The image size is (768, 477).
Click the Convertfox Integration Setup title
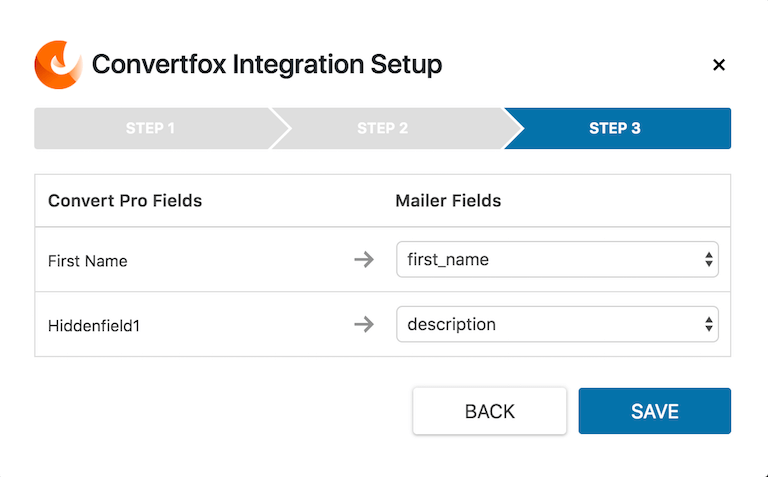[267, 65]
